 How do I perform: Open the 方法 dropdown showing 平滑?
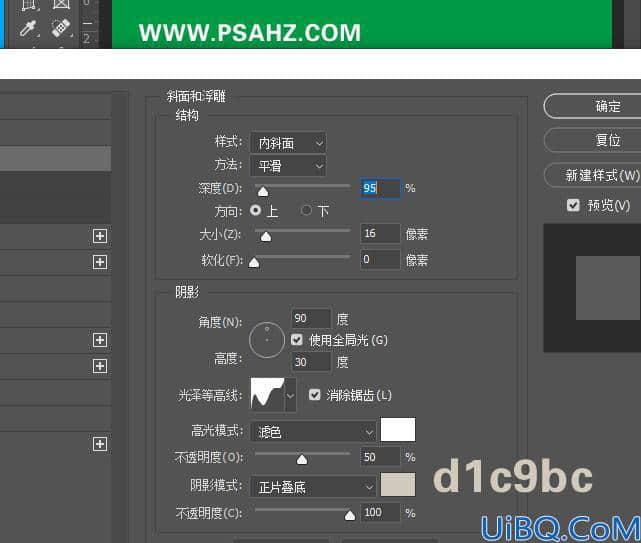coord(288,166)
